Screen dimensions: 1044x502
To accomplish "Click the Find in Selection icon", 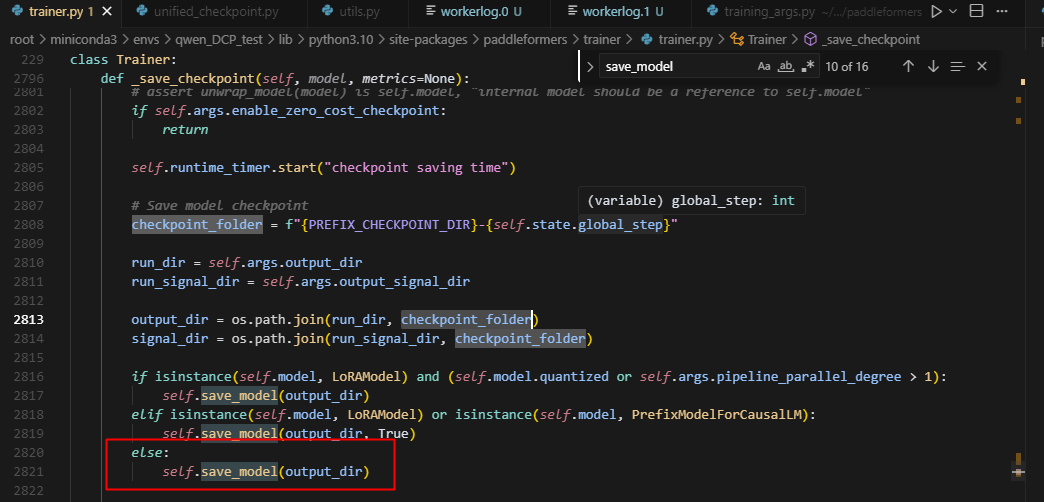I will [x=957, y=66].
